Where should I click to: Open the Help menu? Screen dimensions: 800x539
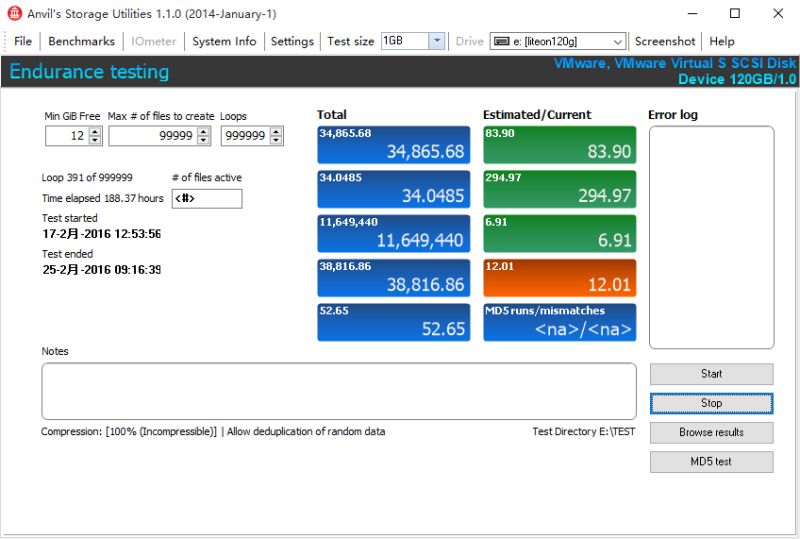tap(721, 41)
